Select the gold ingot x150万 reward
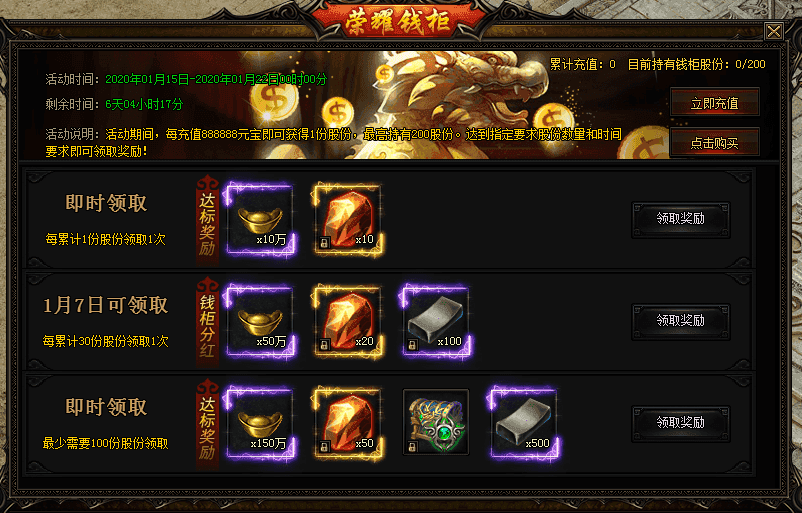 pos(260,422)
